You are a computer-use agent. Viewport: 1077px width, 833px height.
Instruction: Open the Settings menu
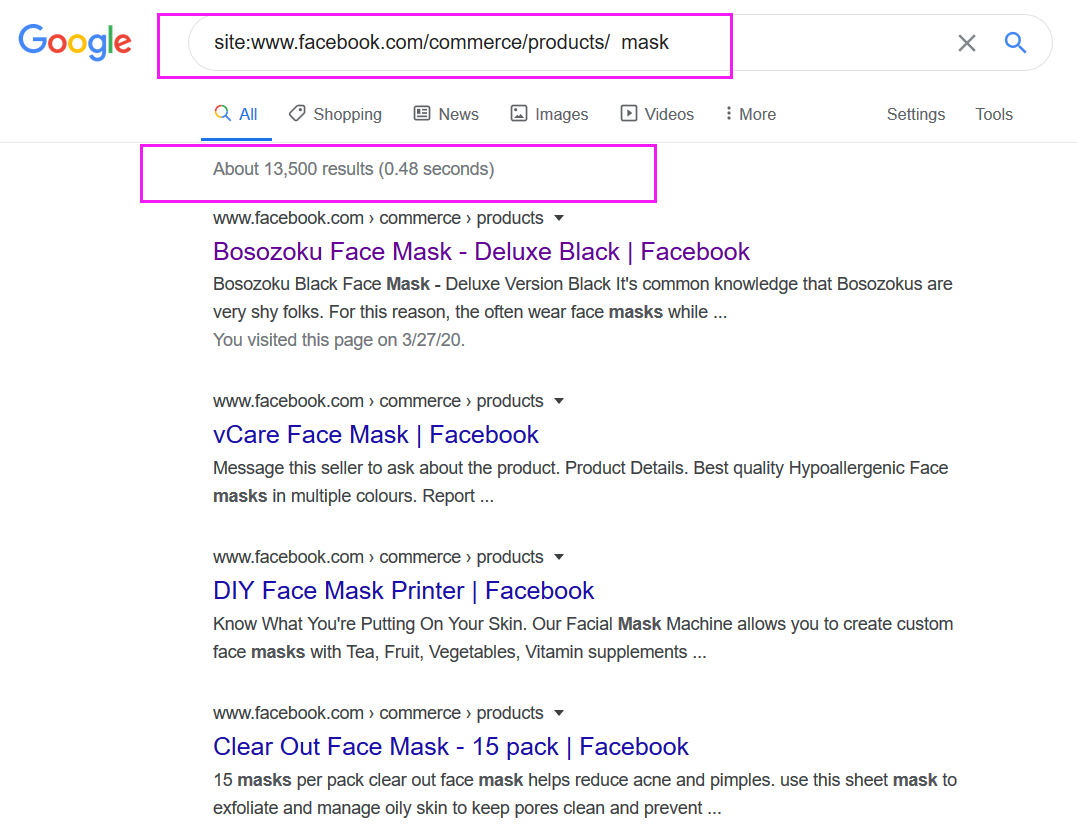[x=915, y=114]
